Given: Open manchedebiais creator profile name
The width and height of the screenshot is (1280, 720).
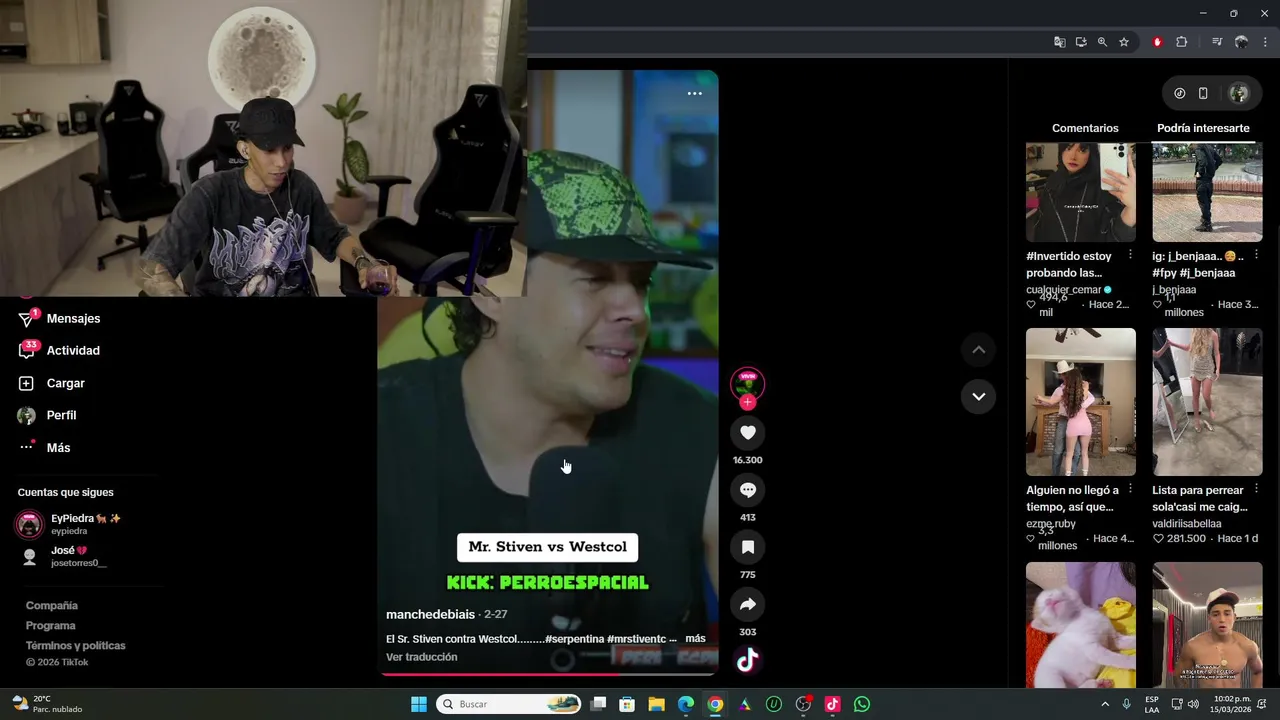Looking at the screenshot, I should click(430, 614).
